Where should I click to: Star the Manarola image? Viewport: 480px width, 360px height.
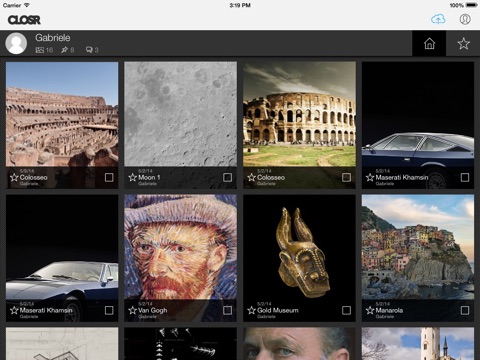coord(370,310)
